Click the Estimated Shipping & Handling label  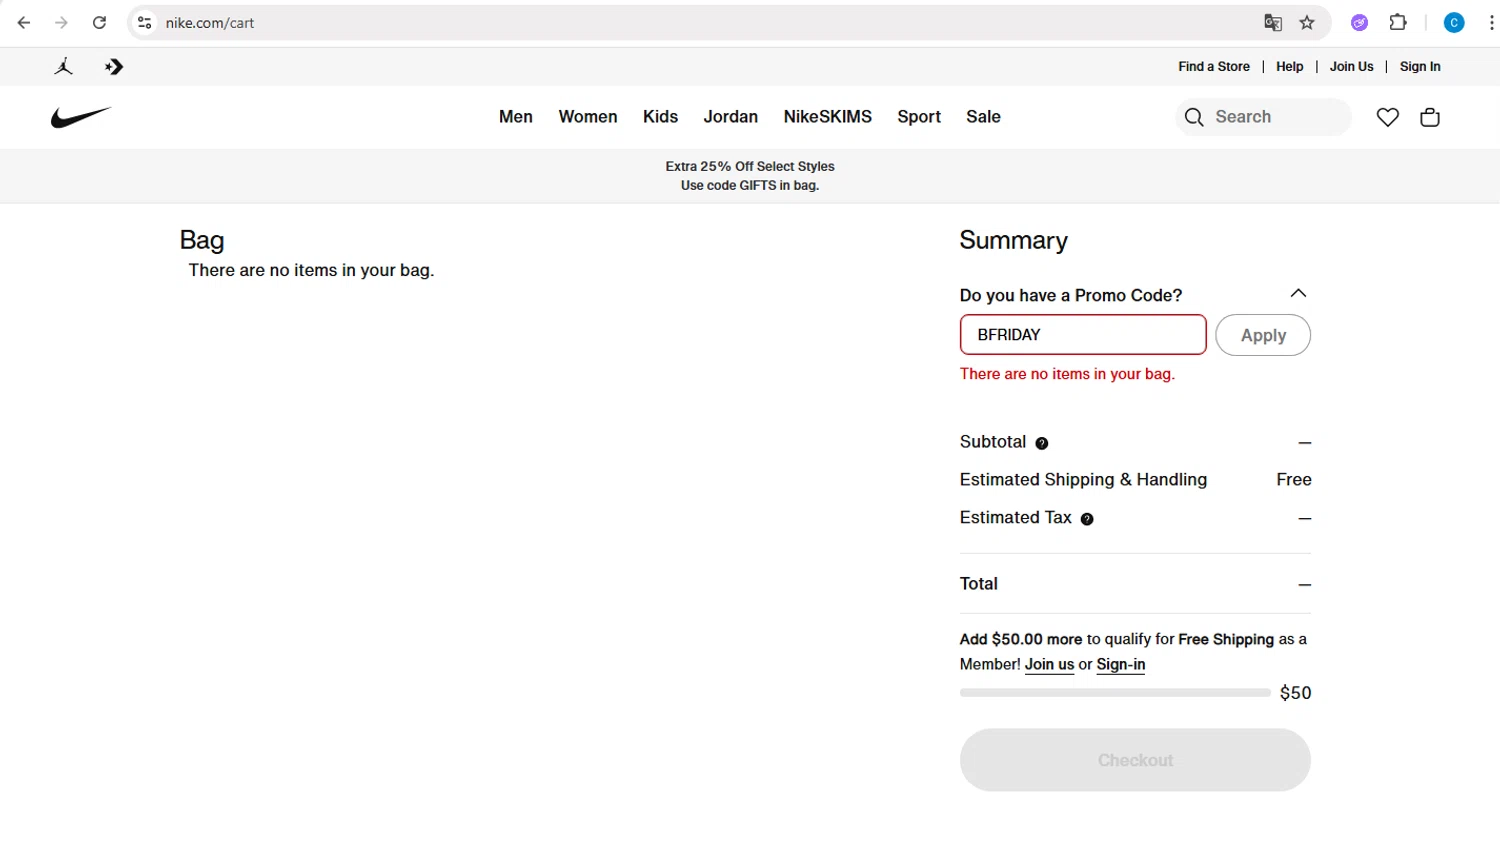point(1083,480)
